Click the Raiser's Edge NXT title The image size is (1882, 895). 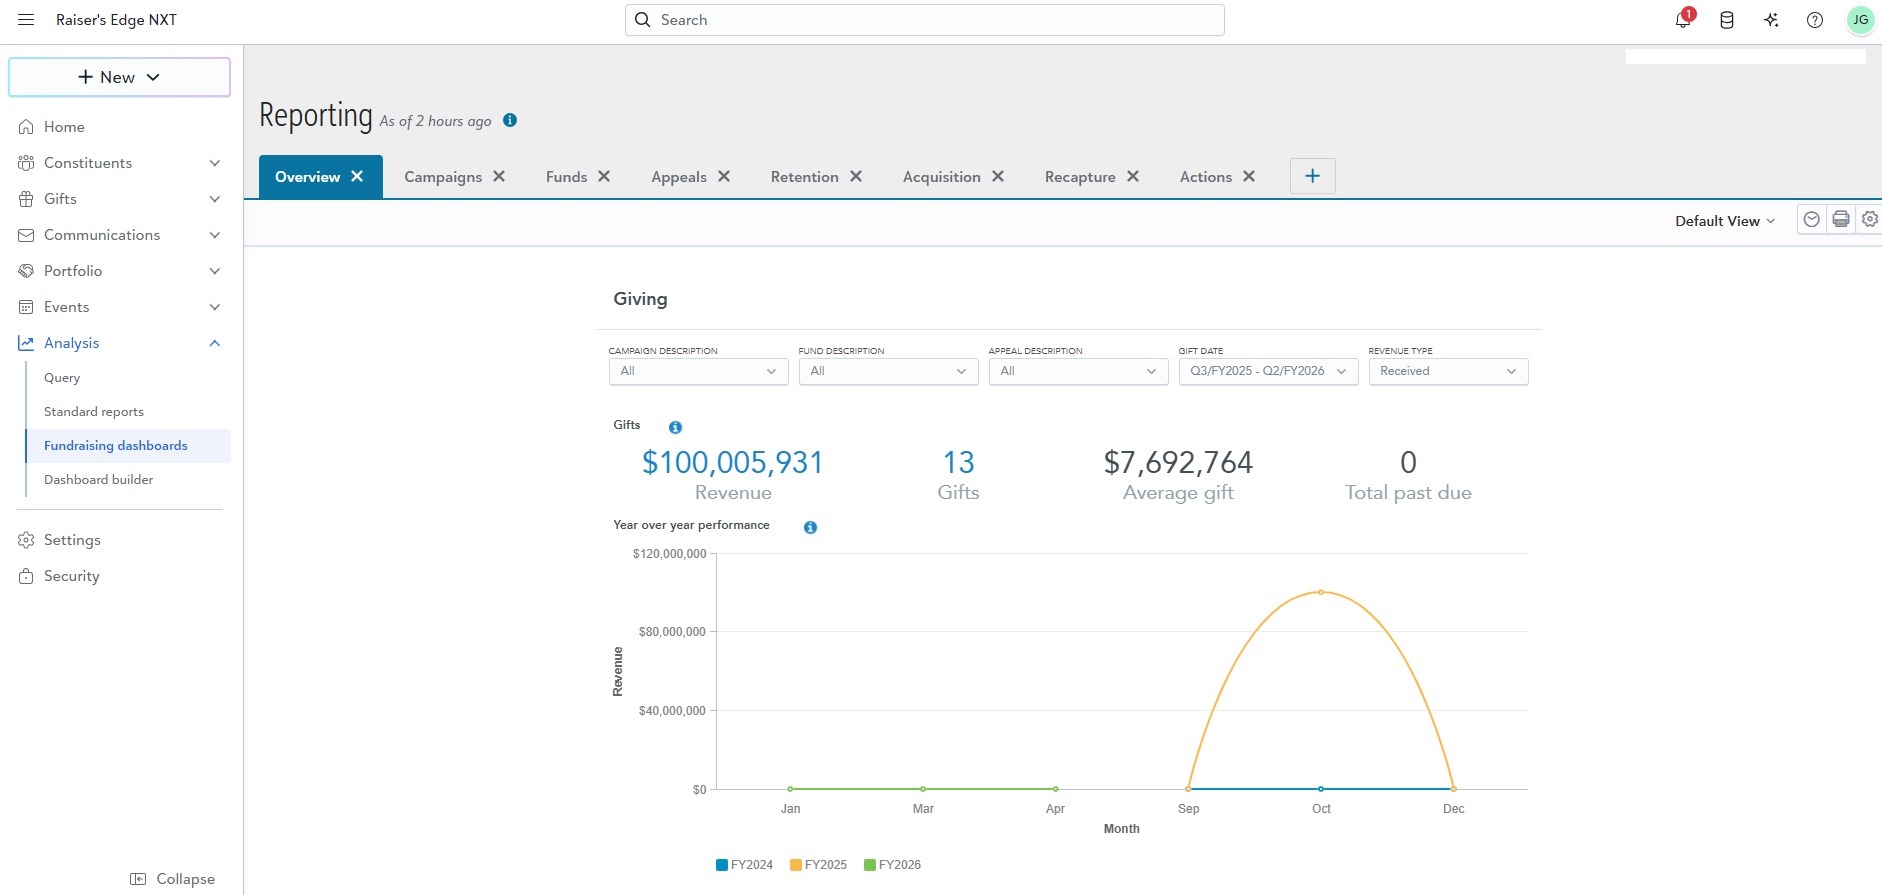click(x=116, y=20)
